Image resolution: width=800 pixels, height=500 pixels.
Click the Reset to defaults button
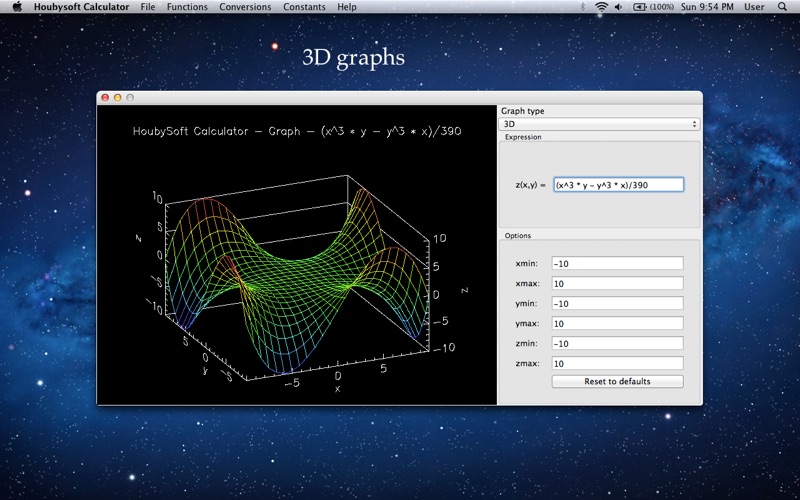(x=617, y=381)
